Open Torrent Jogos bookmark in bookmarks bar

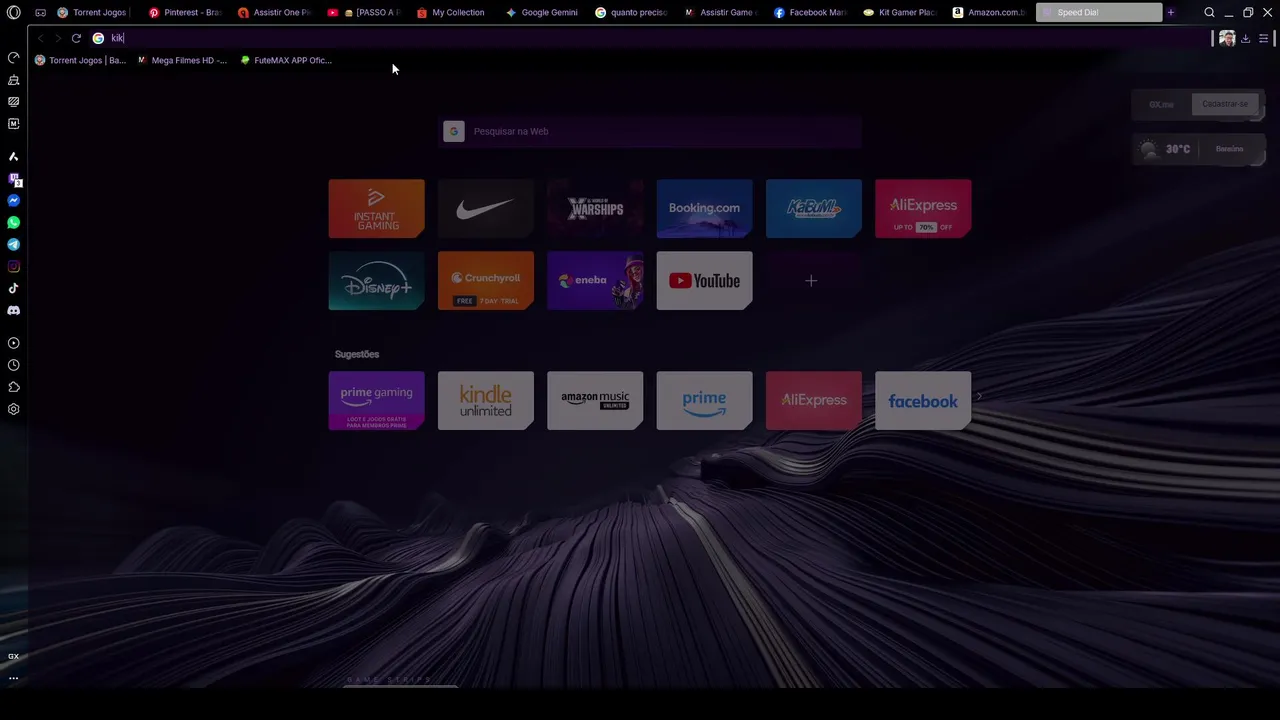click(80, 60)
